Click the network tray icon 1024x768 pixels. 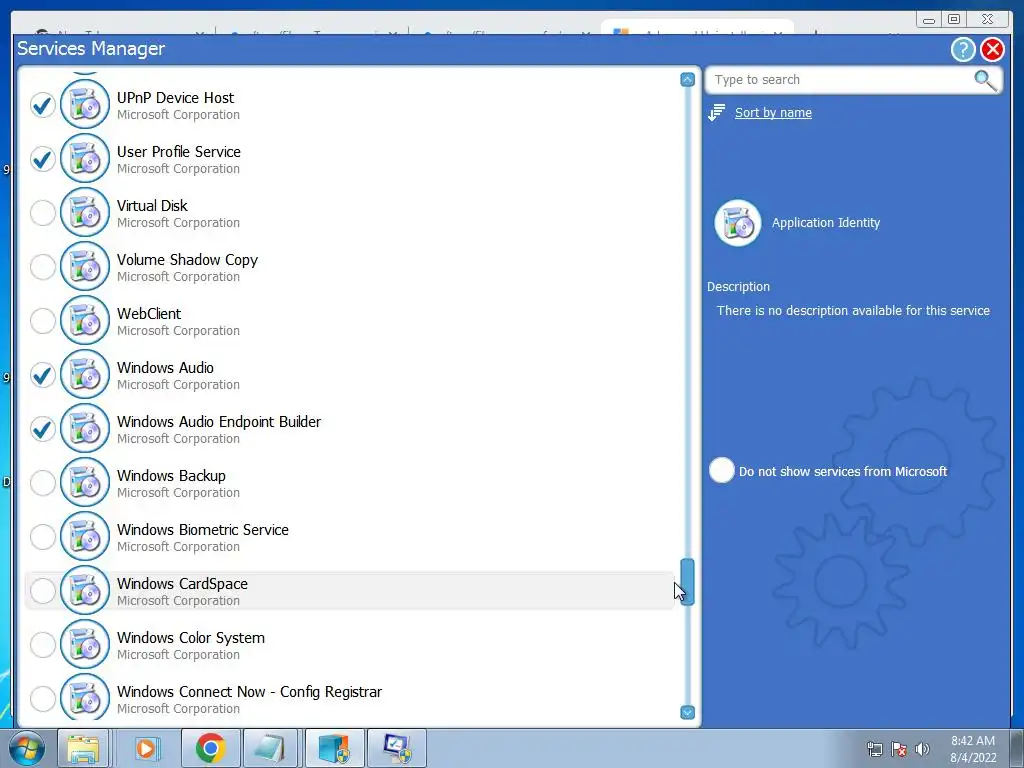874,749
